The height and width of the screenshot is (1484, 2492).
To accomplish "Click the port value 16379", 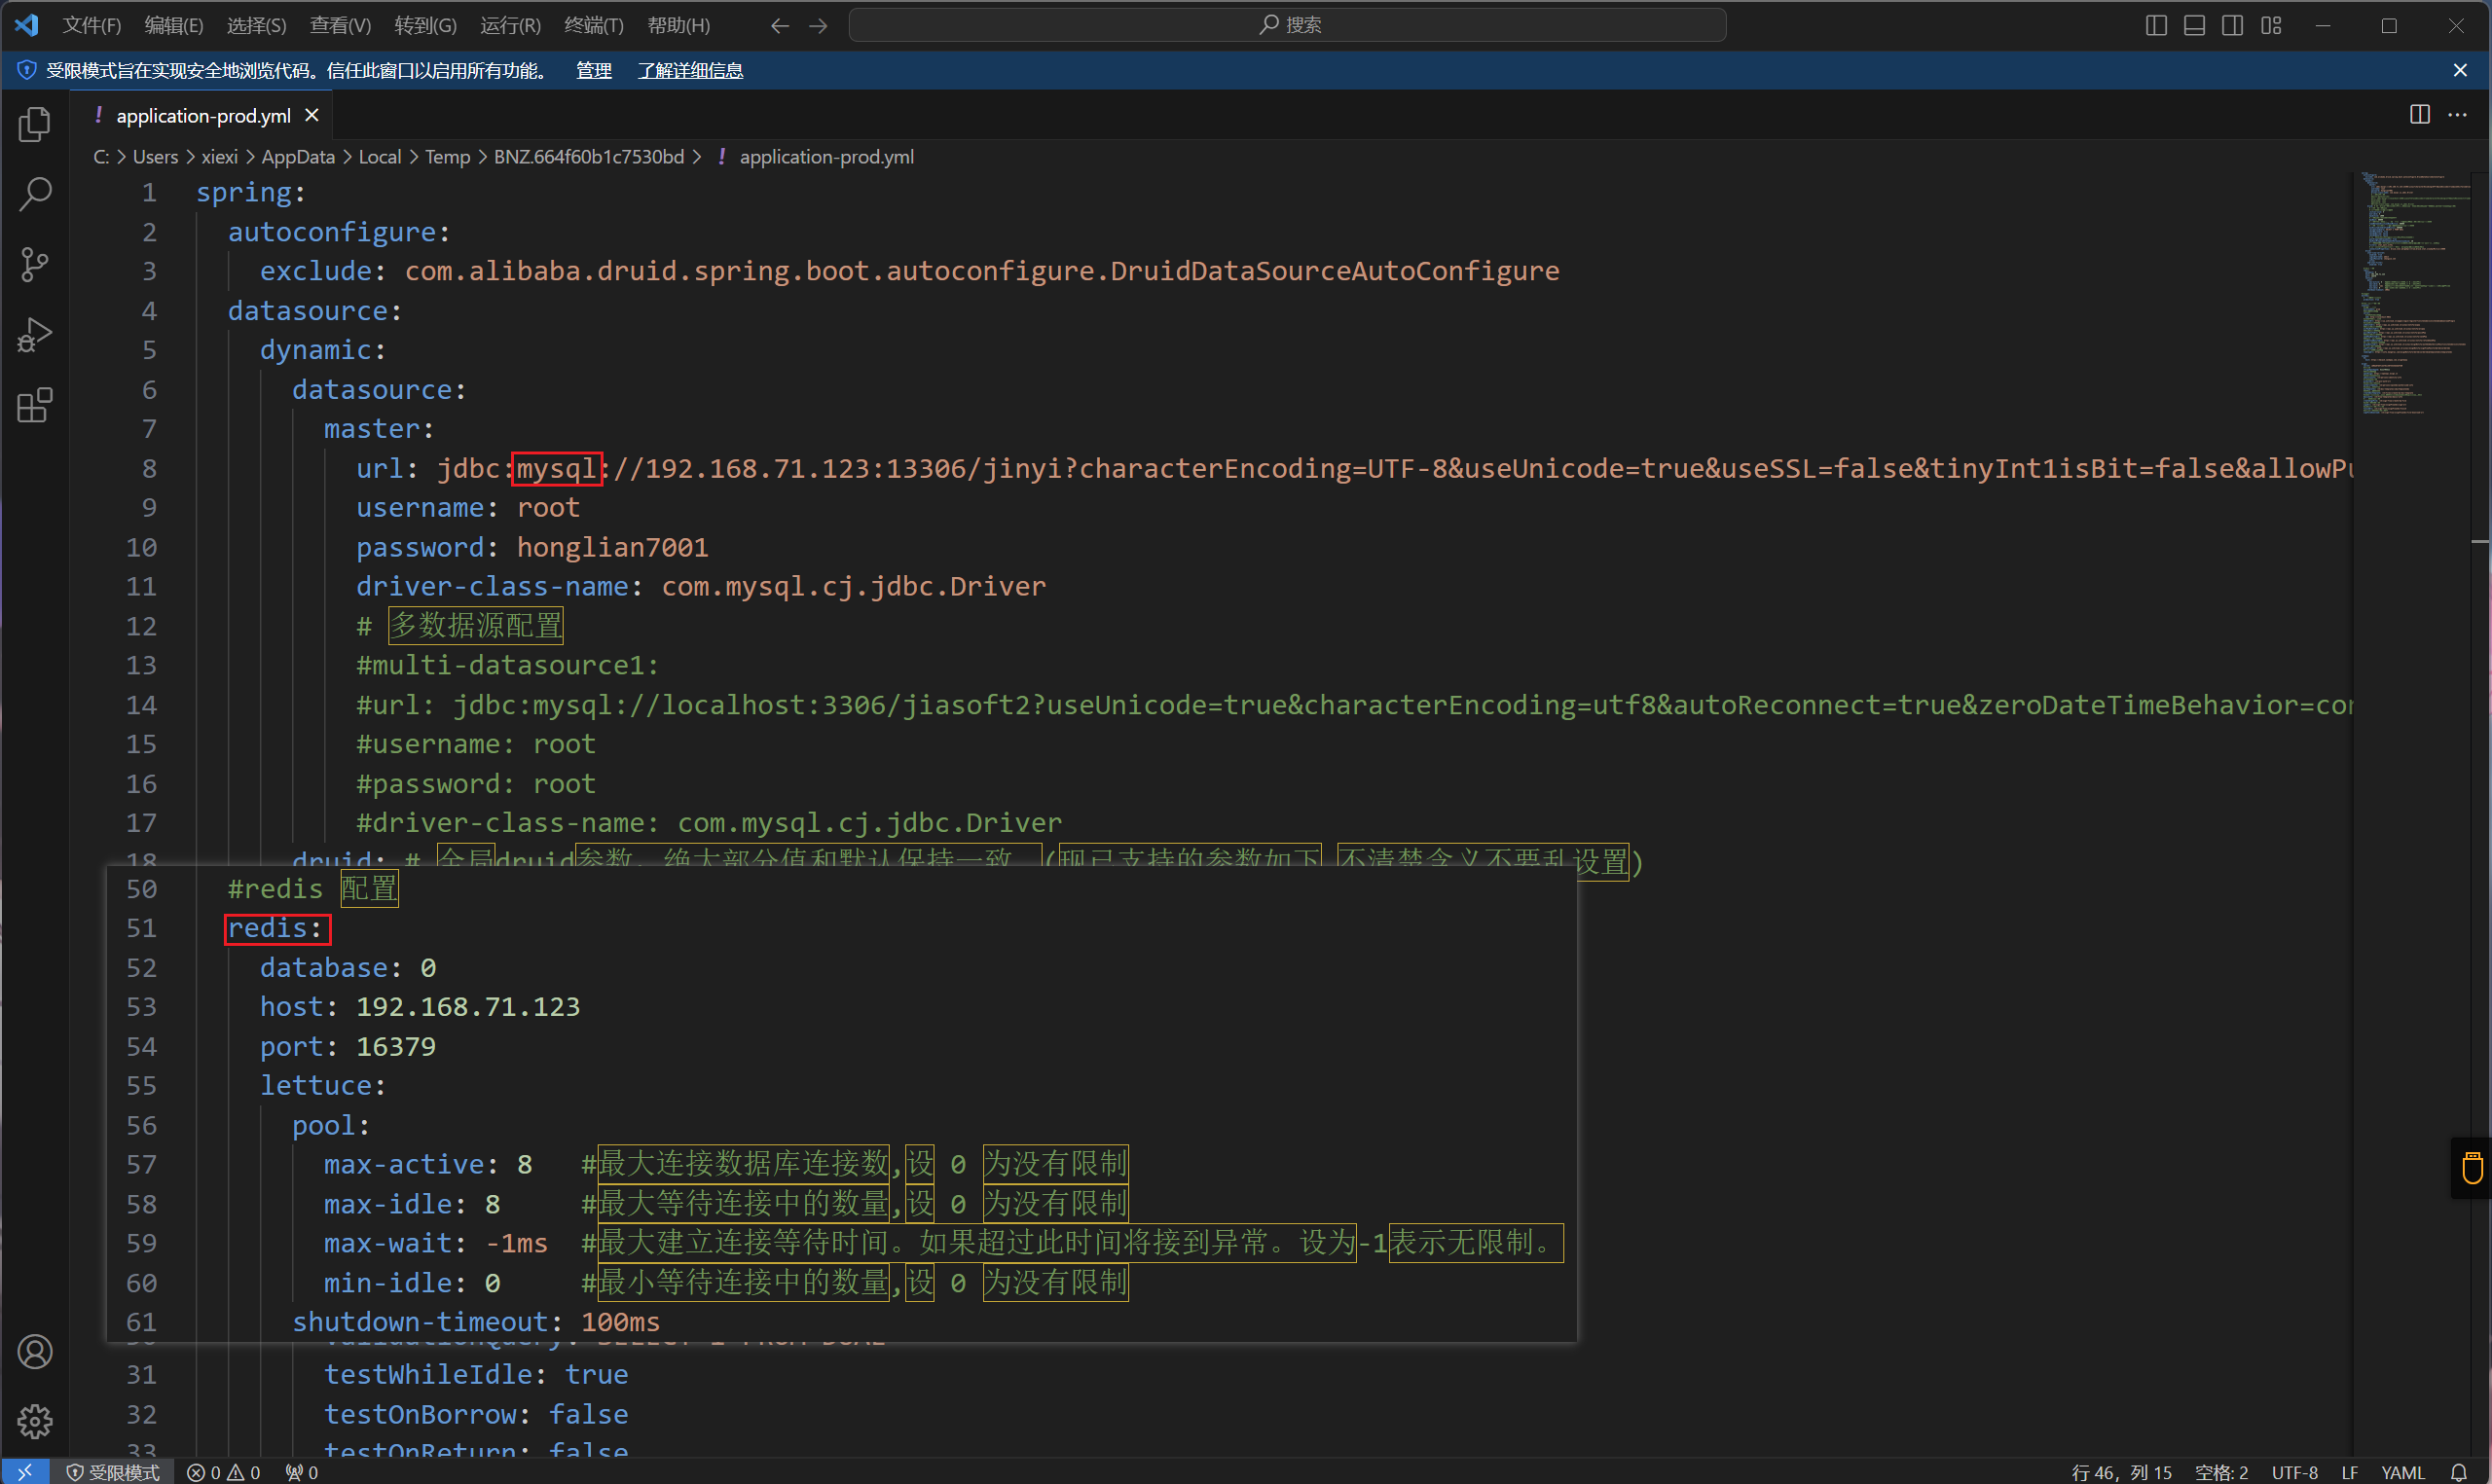I will coord(396,1046).
